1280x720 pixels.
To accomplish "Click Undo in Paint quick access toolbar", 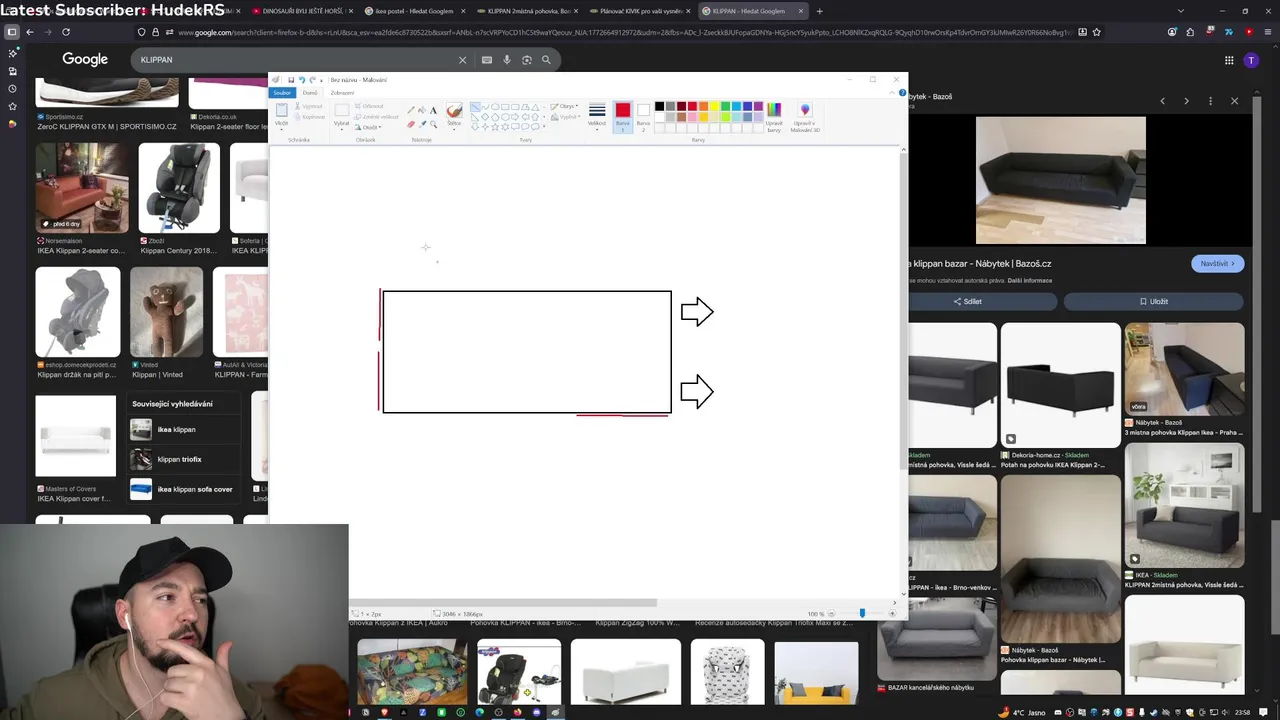I will pos(302,80).
